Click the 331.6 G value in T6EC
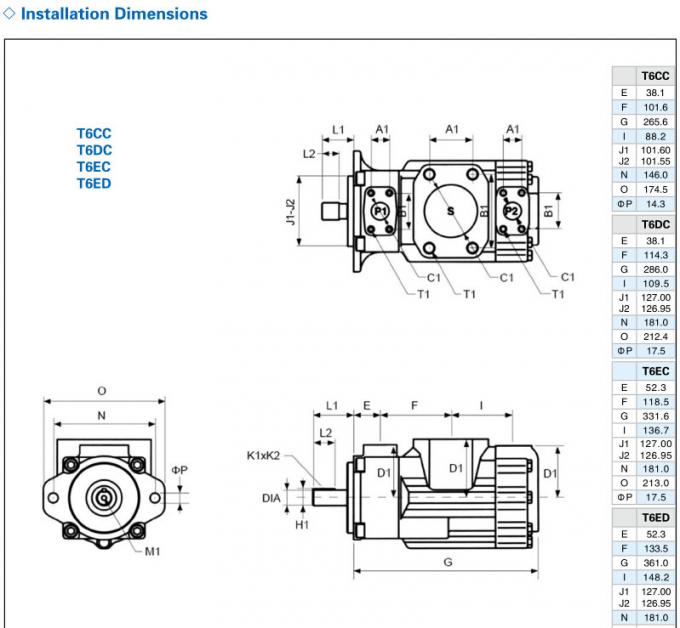The width and height of the screenshot is (680, 628). tap(655, 416)
